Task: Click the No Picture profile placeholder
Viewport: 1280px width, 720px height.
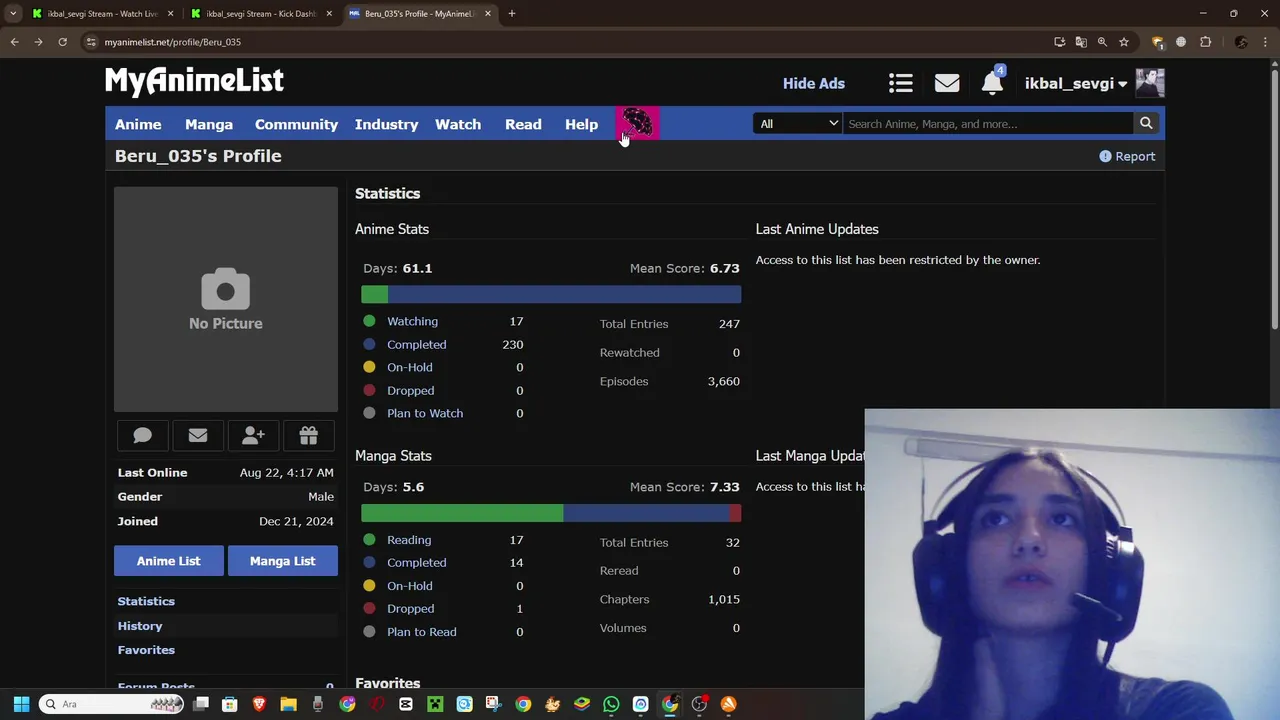Action: pos(226,299)
